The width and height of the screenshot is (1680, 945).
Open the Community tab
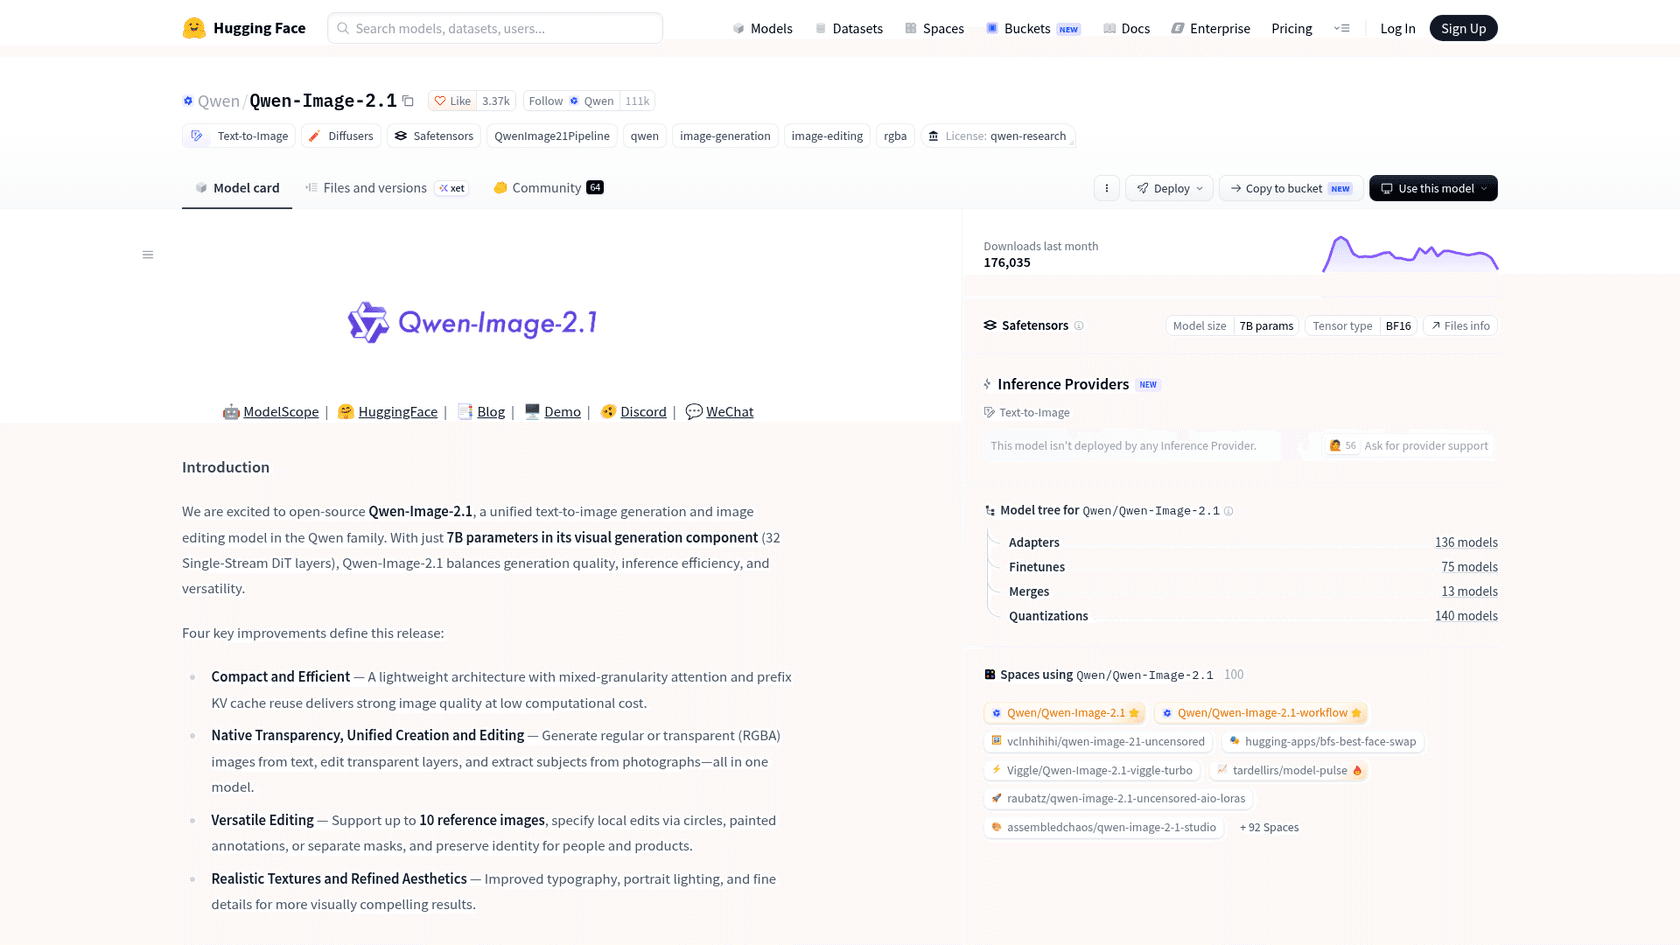point(548,188)
